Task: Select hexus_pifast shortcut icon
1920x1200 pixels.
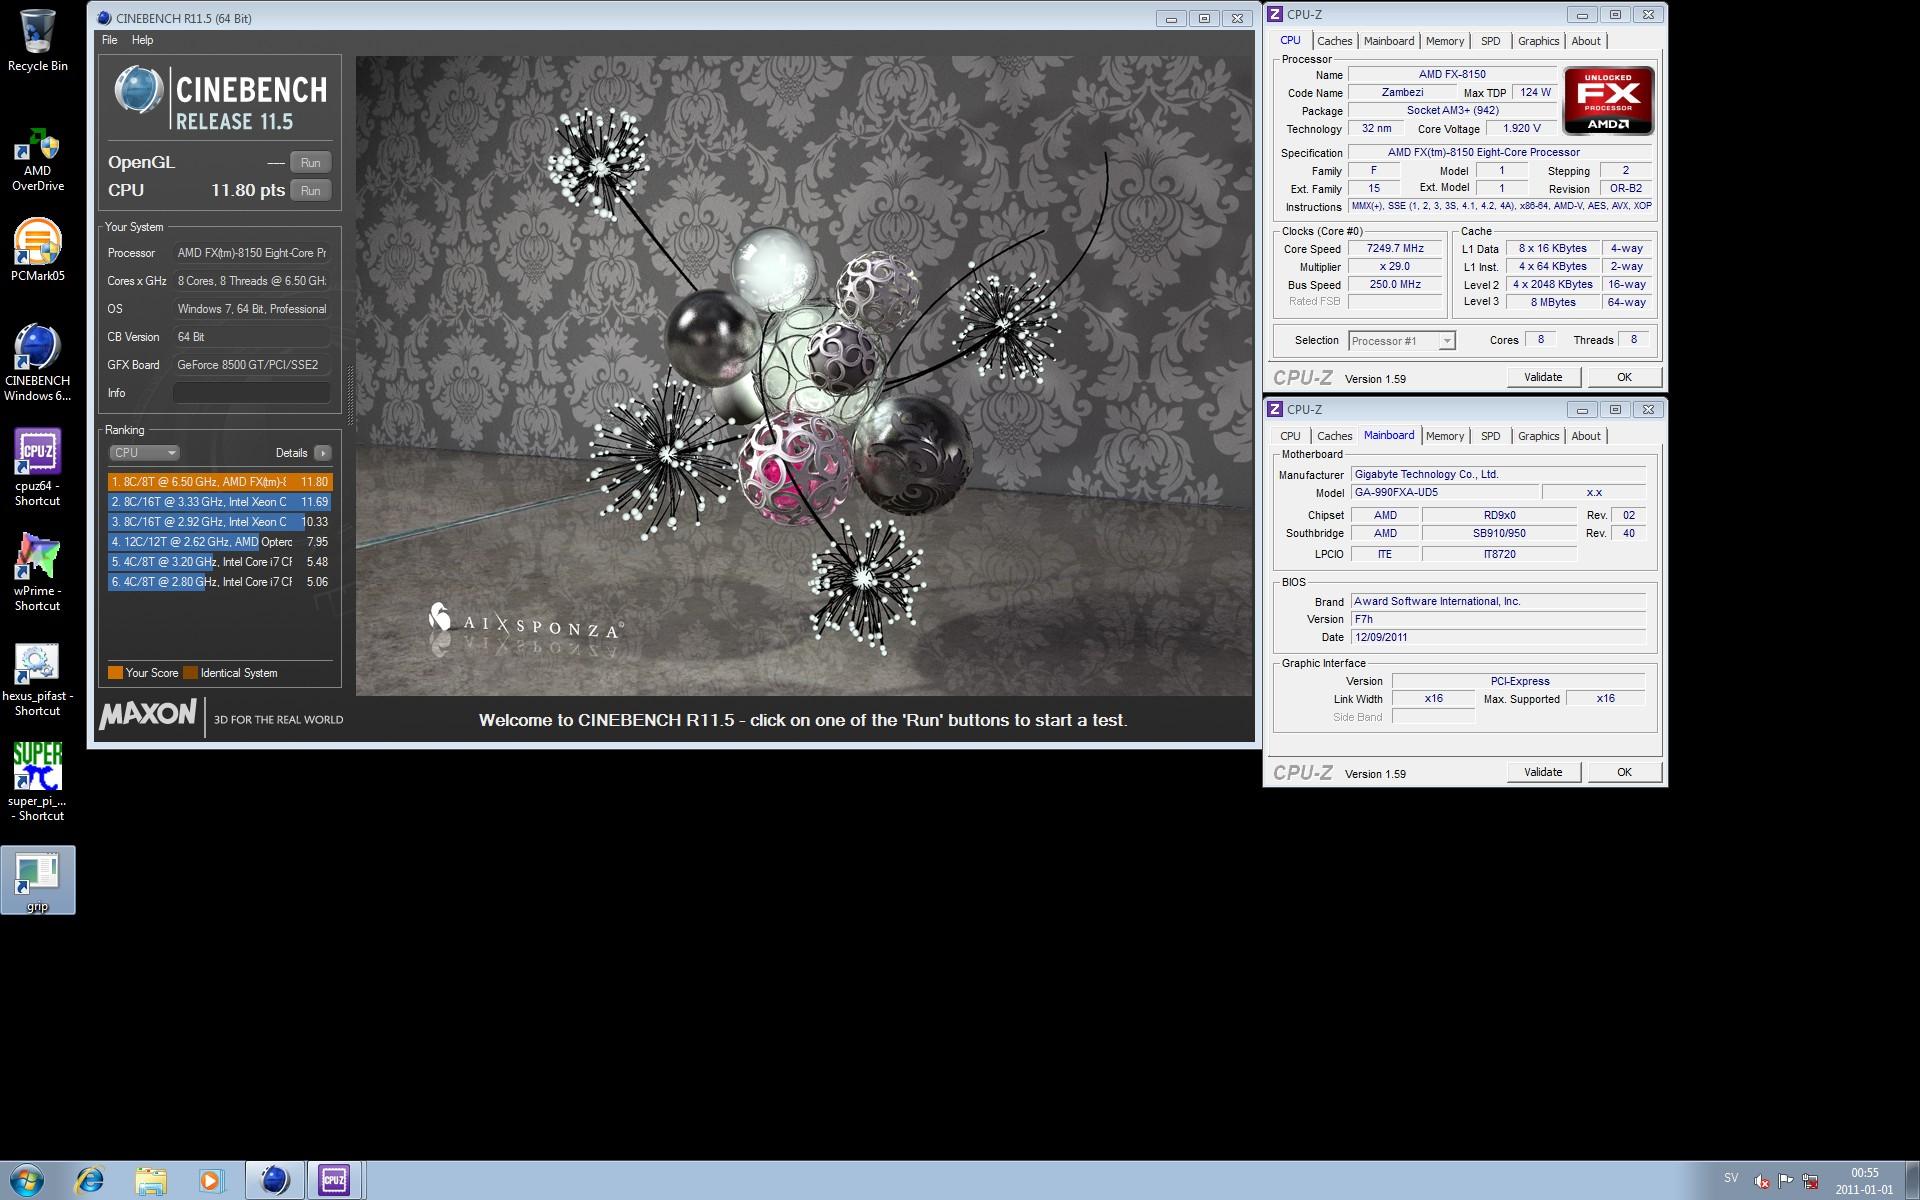Action: click(x=37, y=678)
